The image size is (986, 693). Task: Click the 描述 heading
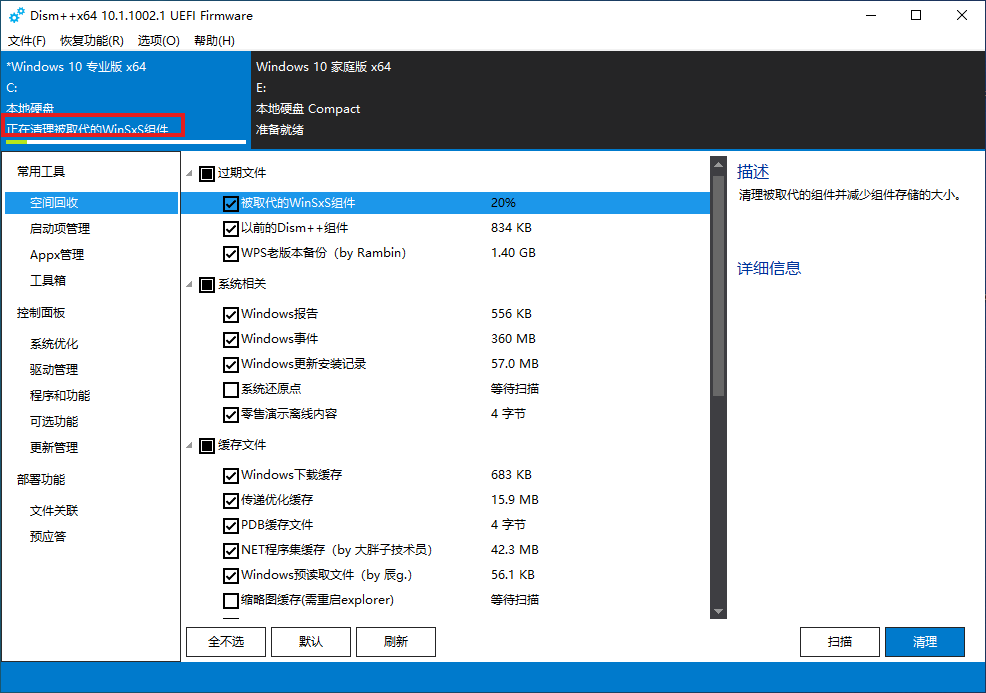753,172
